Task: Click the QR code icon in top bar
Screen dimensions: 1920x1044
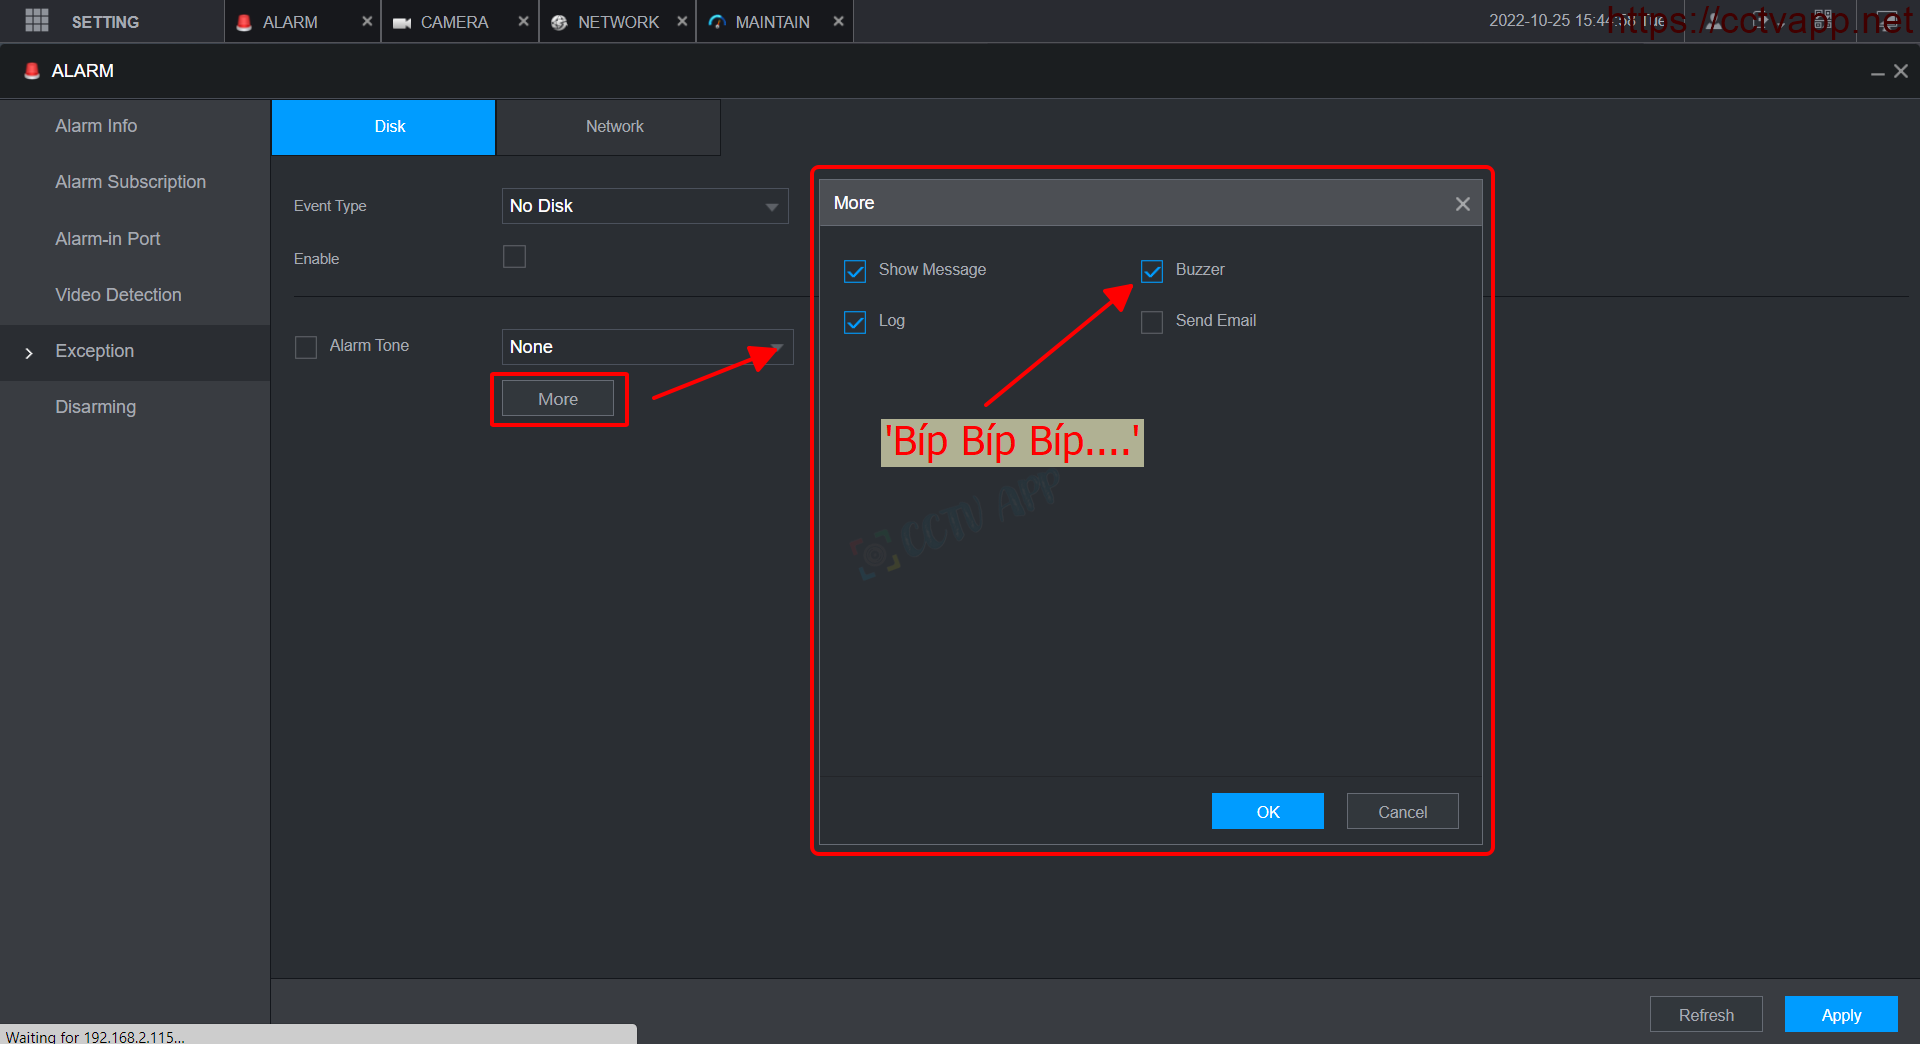Action: pyautogui.click(x=1823, y=21)
